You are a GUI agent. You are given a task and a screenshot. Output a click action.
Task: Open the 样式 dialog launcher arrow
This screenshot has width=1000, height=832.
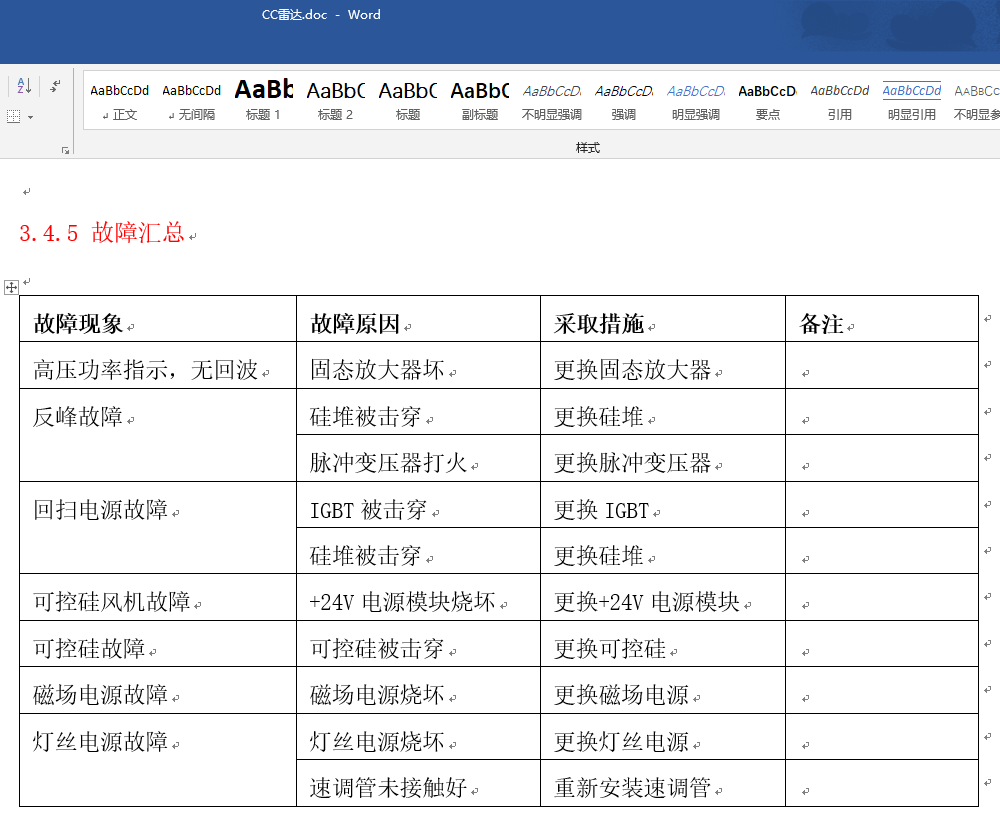point(65,148)
